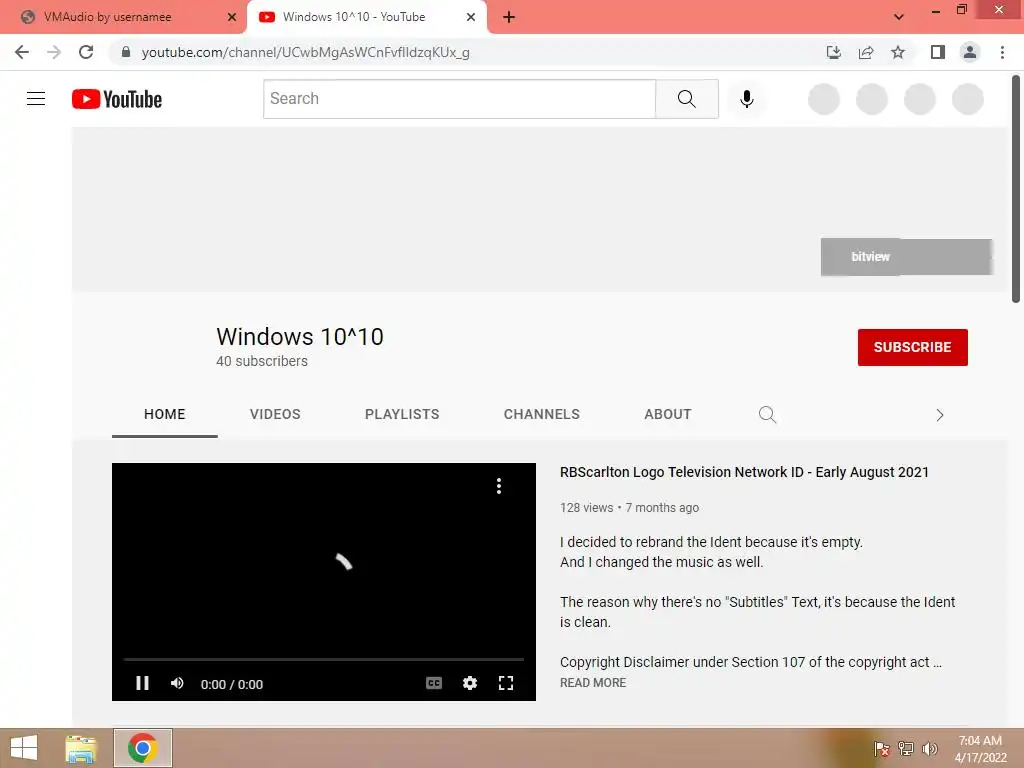Reload the YouTube page
The image size is (1024, 768).
click(x=86, y=52)
